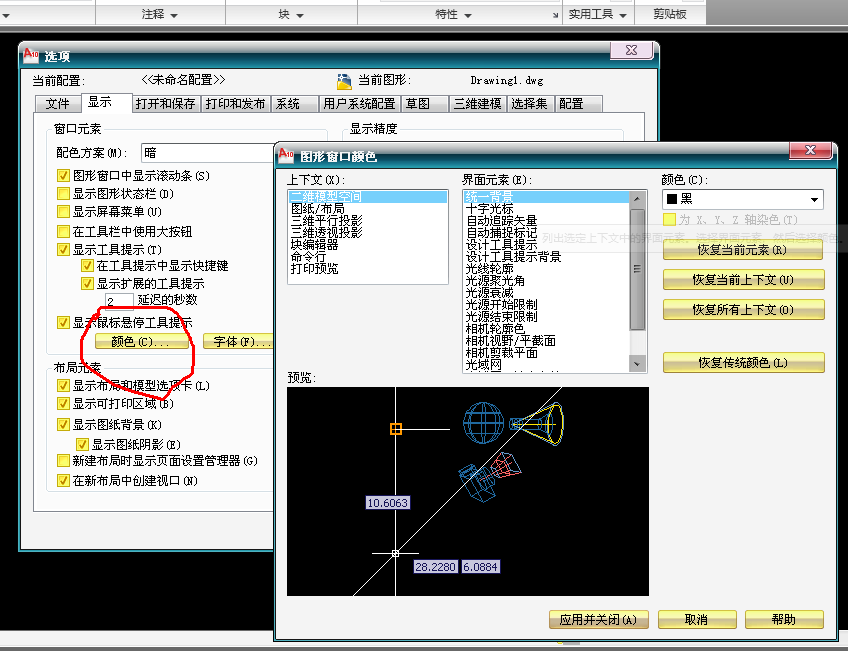Switch to the 选择集 tab
Screen dimensions: 848x651
[x=529, y=103]
